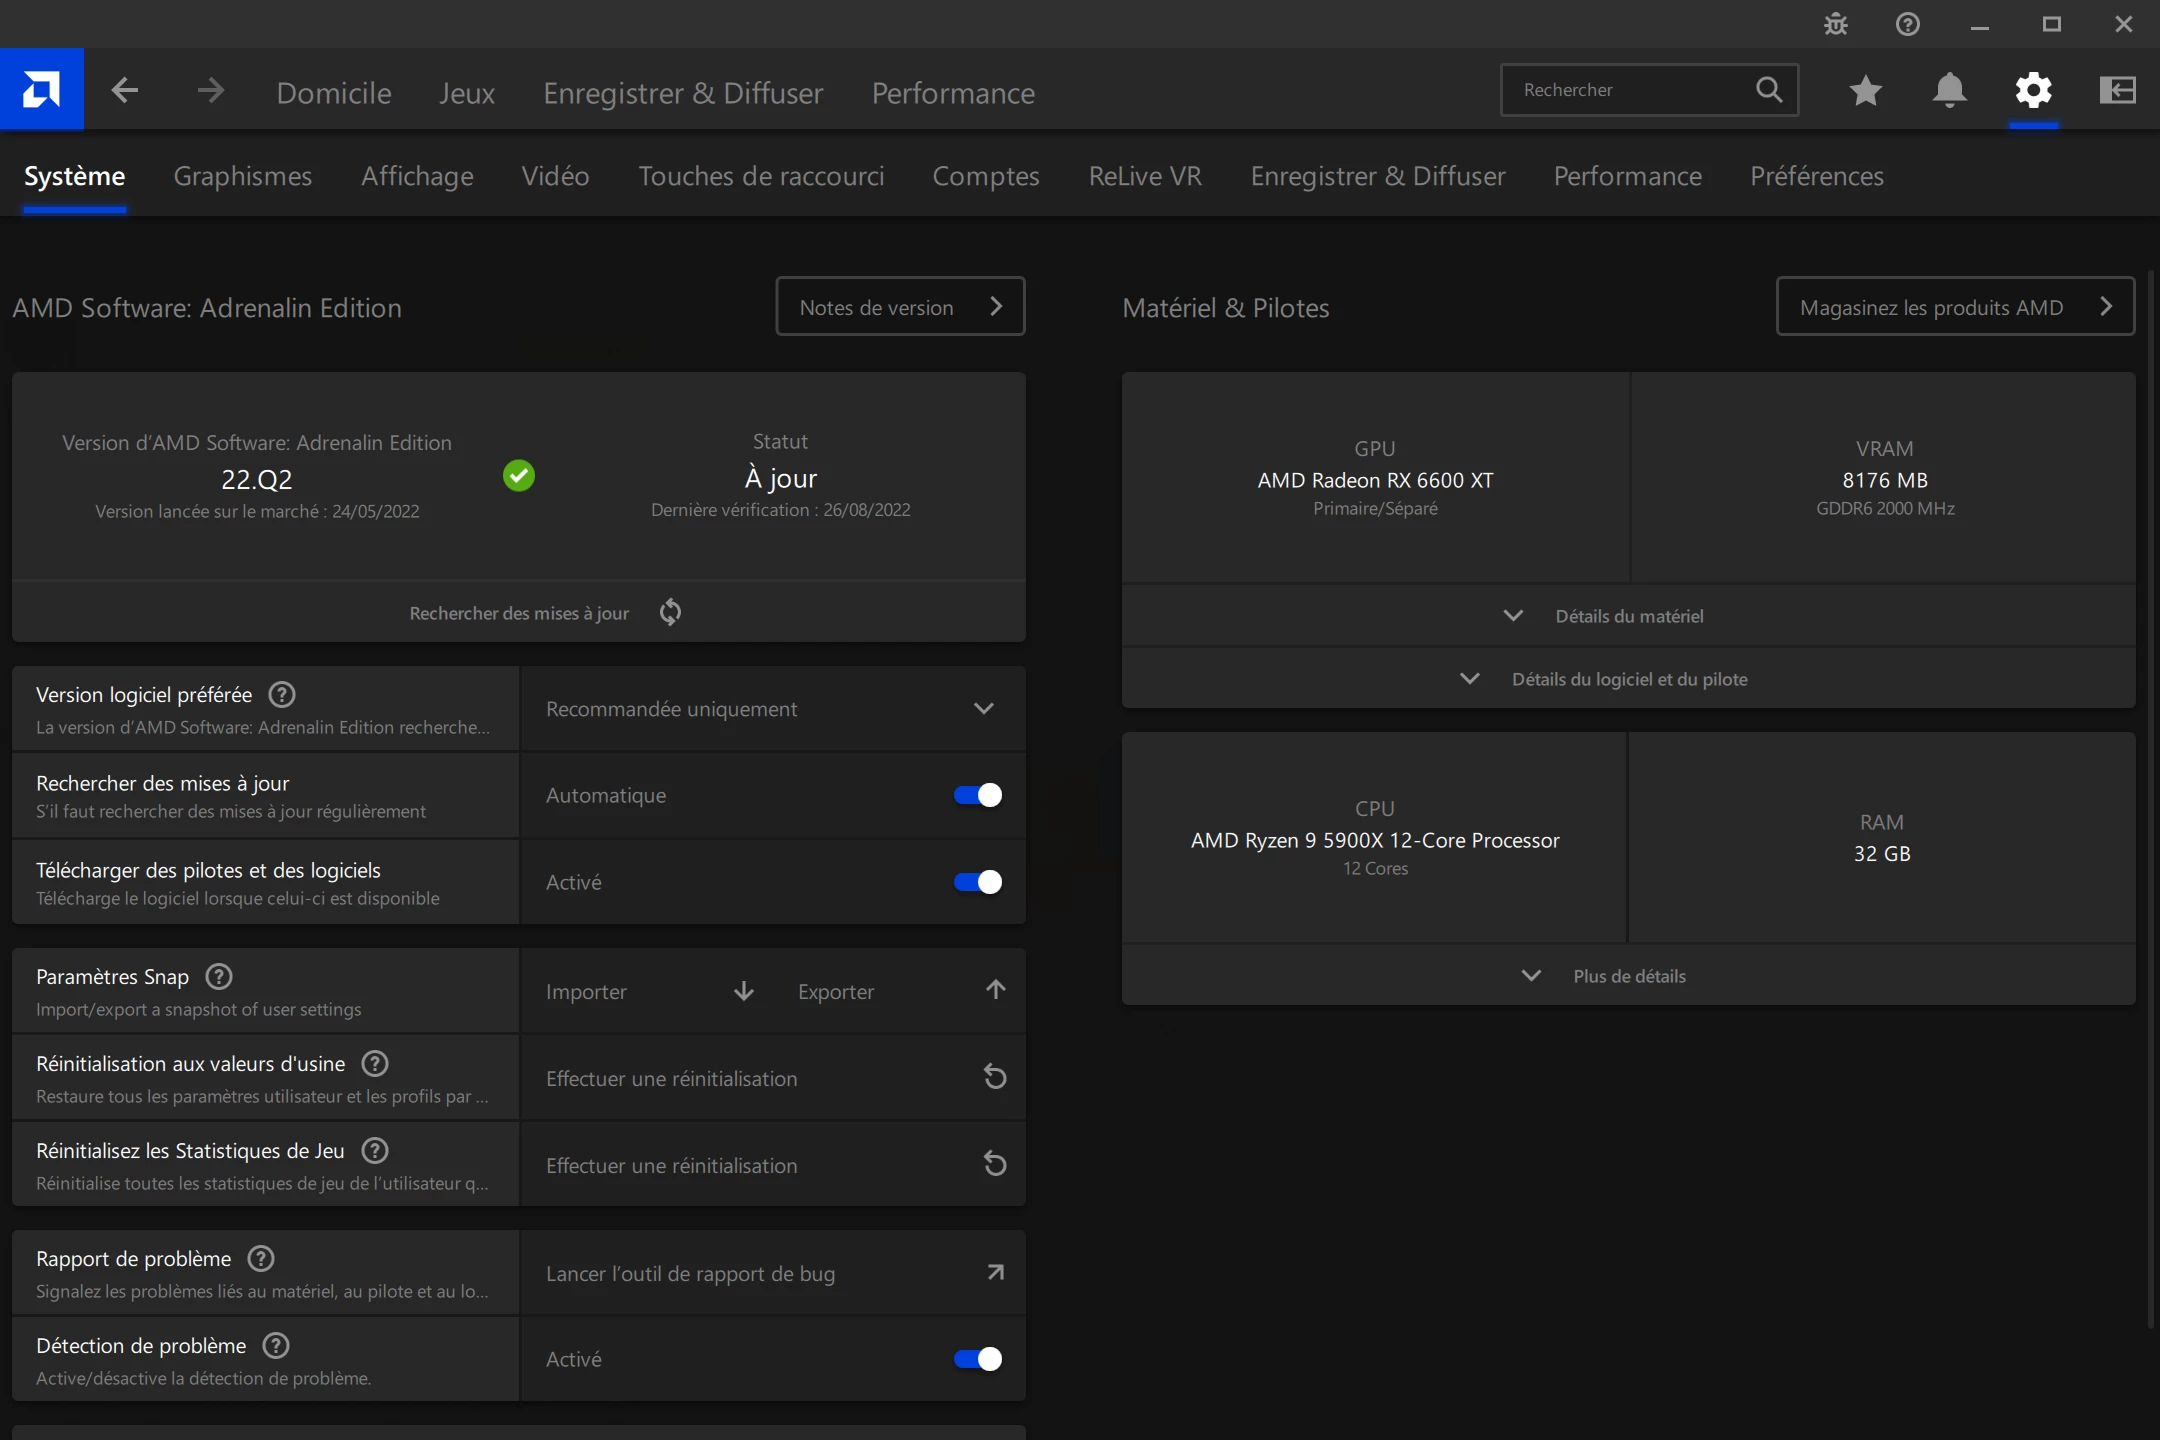Image resolution: width=2160 pixels, height=1440 pixels.
Task: Toggle Télécharger des pilotes et des logiciels
Action: tap(977, 882)
